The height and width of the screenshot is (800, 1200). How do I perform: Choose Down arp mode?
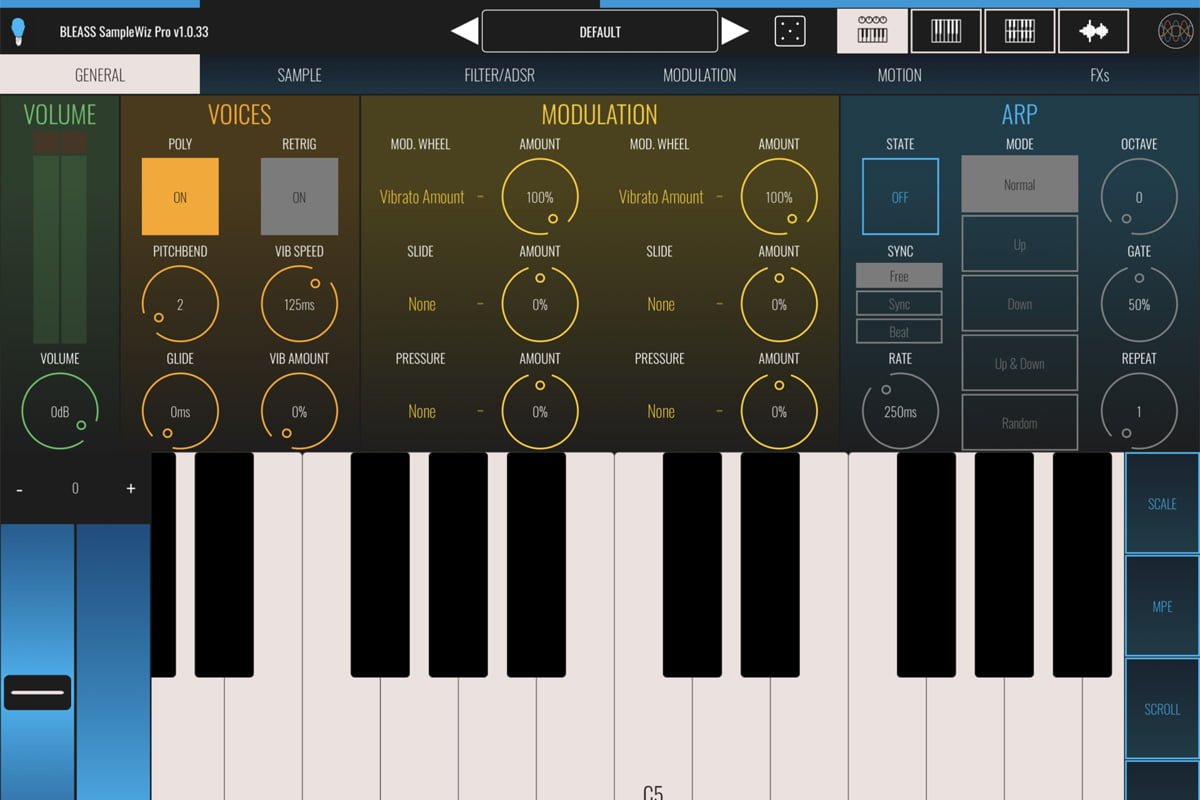click(x=1020, y=304)
